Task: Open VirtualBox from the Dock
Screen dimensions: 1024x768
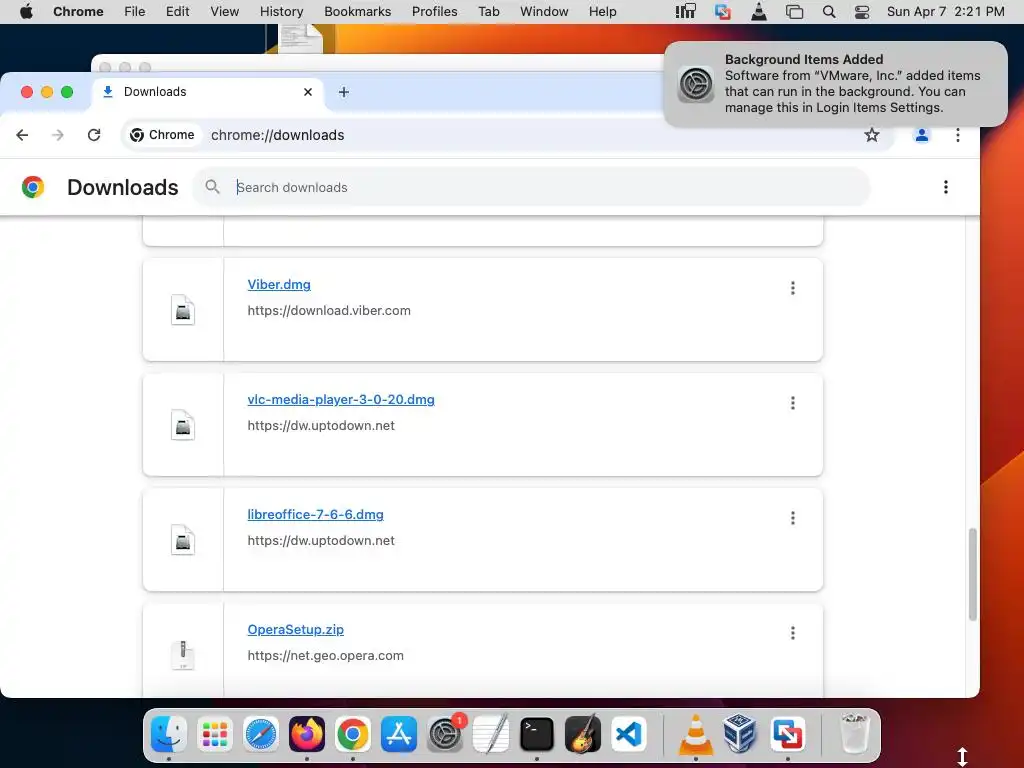Action: coord(741,734)
